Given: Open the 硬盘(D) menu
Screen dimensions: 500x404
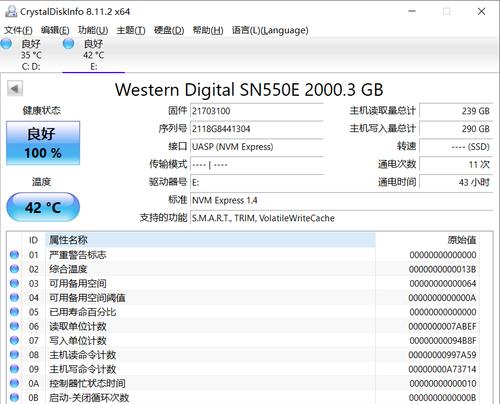Looking at the screenshot, I should (x=169, y=30).
